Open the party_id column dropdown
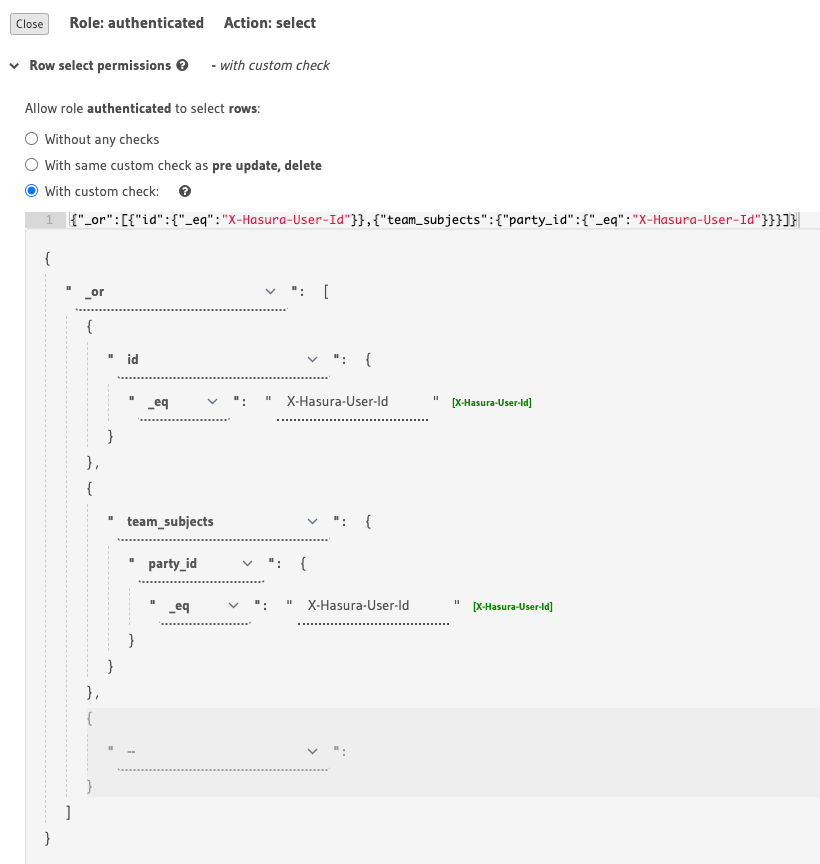The width and height of the screenshot is (820, 864). point(201,564)
